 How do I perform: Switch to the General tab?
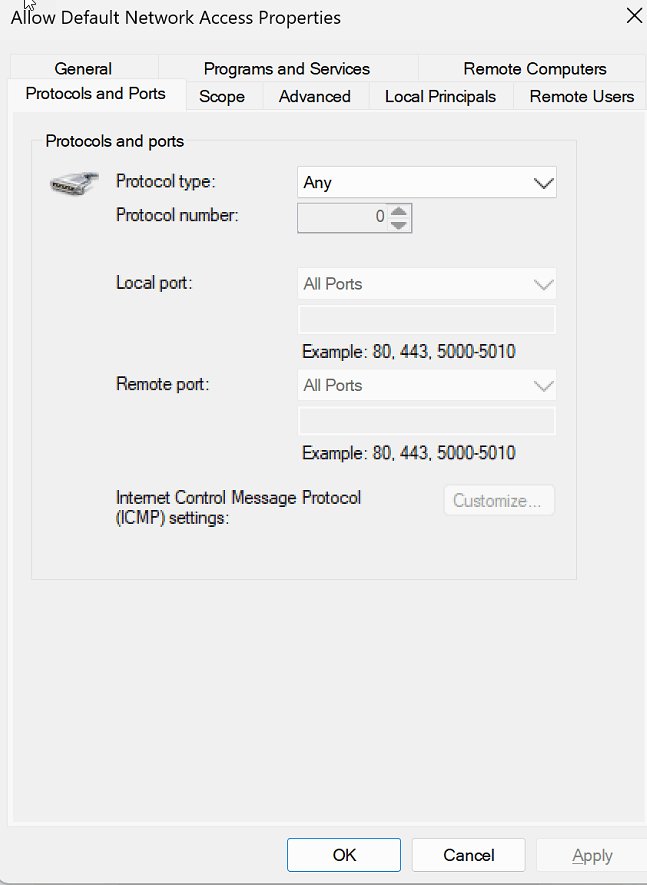click(x=84, y=68)
